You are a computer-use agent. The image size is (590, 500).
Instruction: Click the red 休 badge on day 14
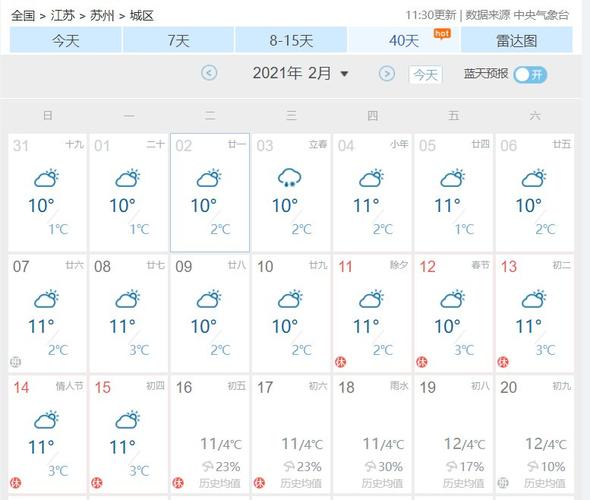point(16,482)
